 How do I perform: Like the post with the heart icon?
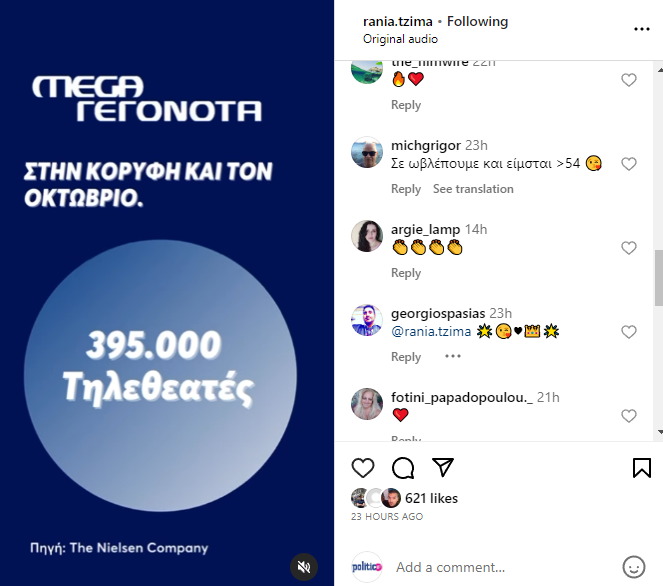[363, 468]
